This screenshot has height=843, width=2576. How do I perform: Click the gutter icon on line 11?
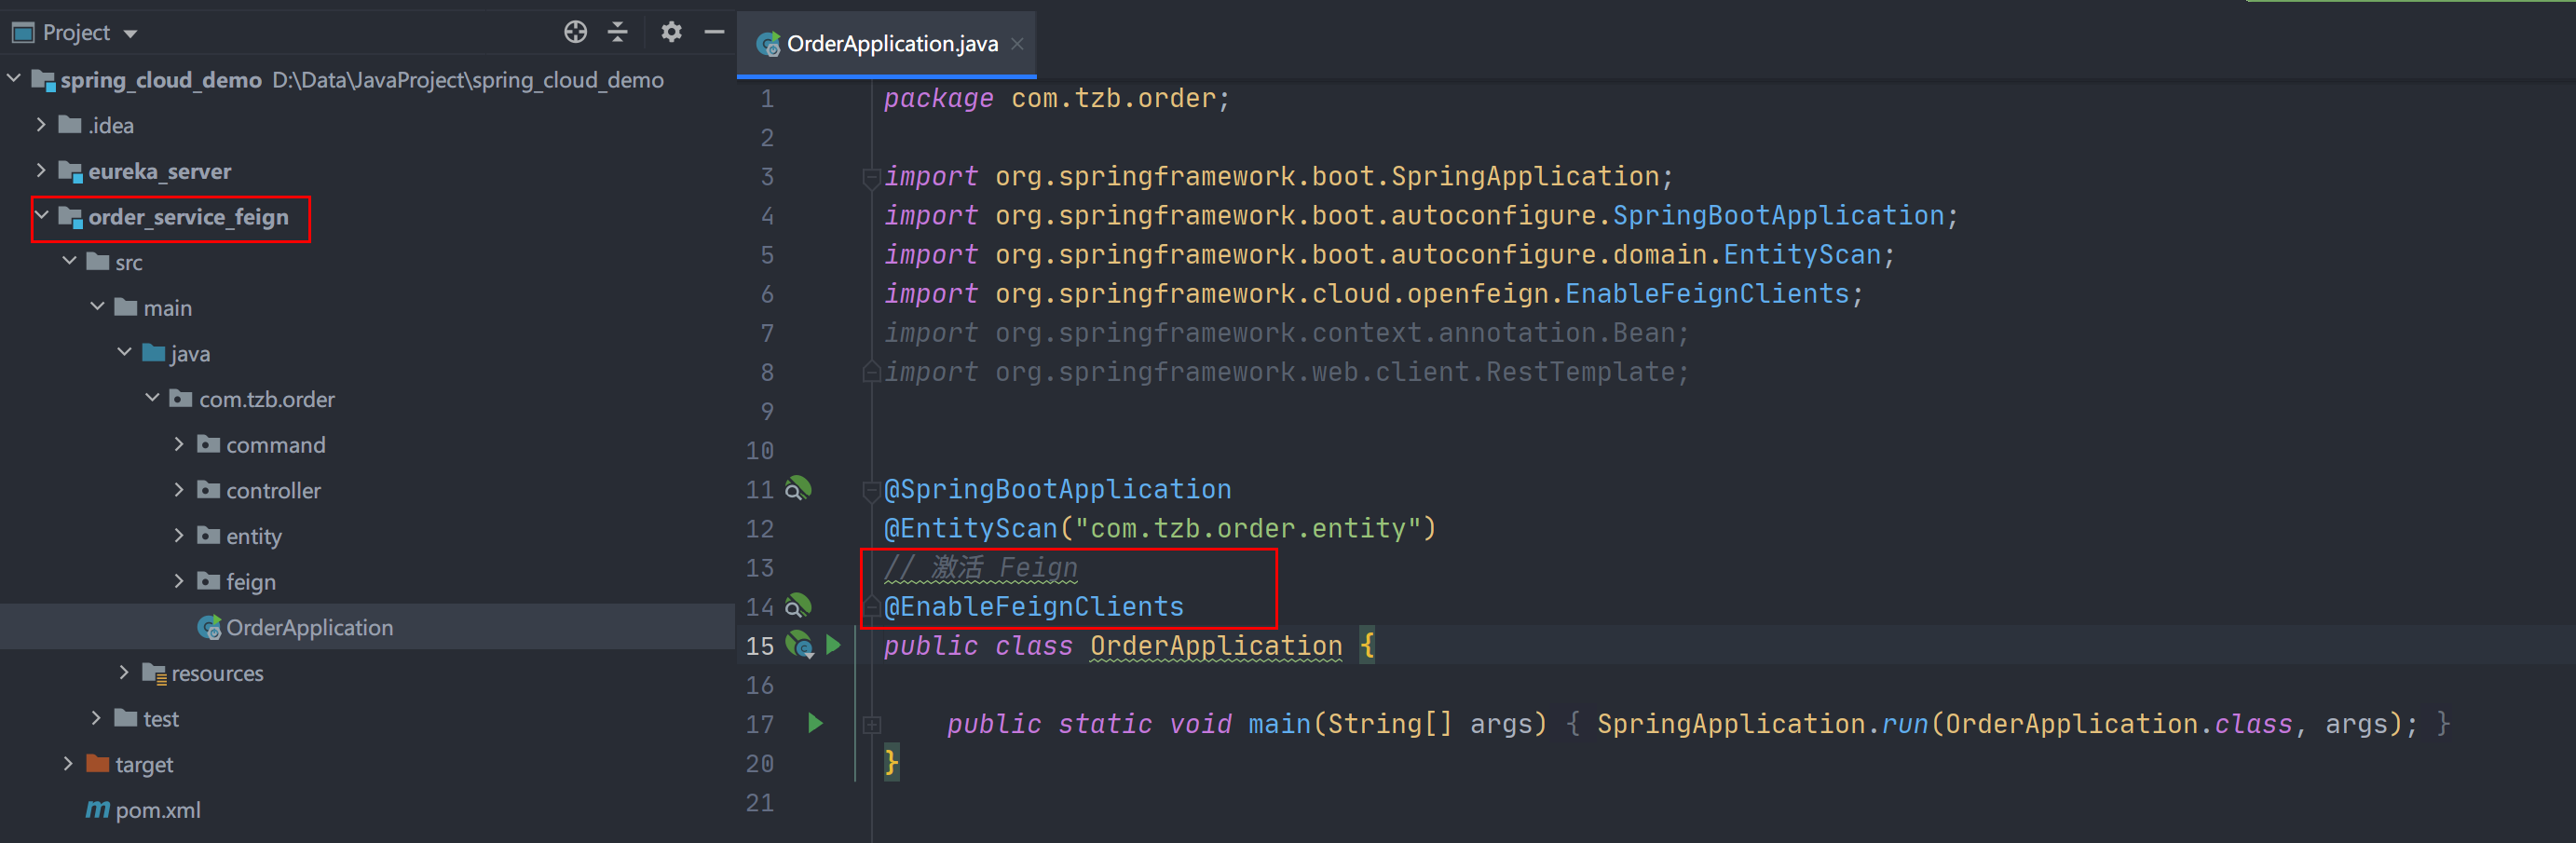pos(798,489)
